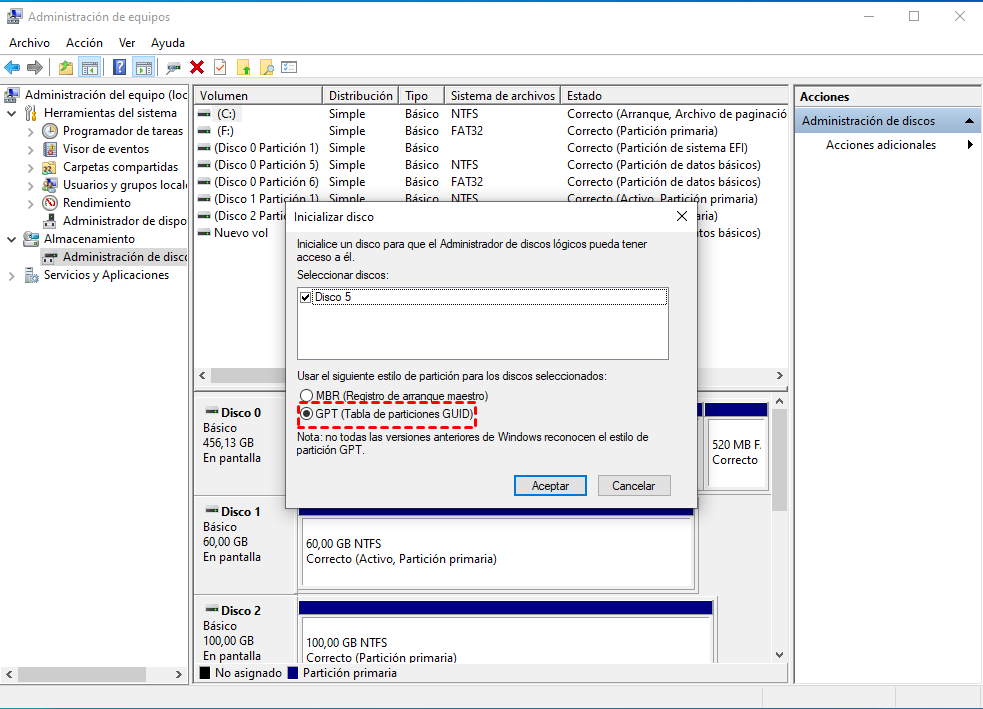Collapse Almacenamiento tree node
The image size is (983, 709).
tap(11, 239)
